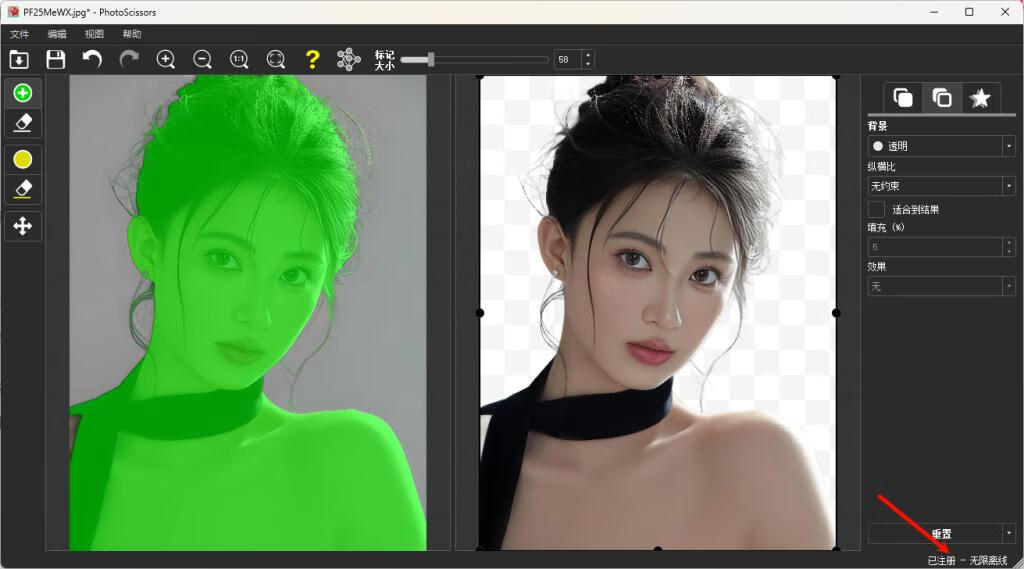Fit image to window with zoom-fit icon

276,59
